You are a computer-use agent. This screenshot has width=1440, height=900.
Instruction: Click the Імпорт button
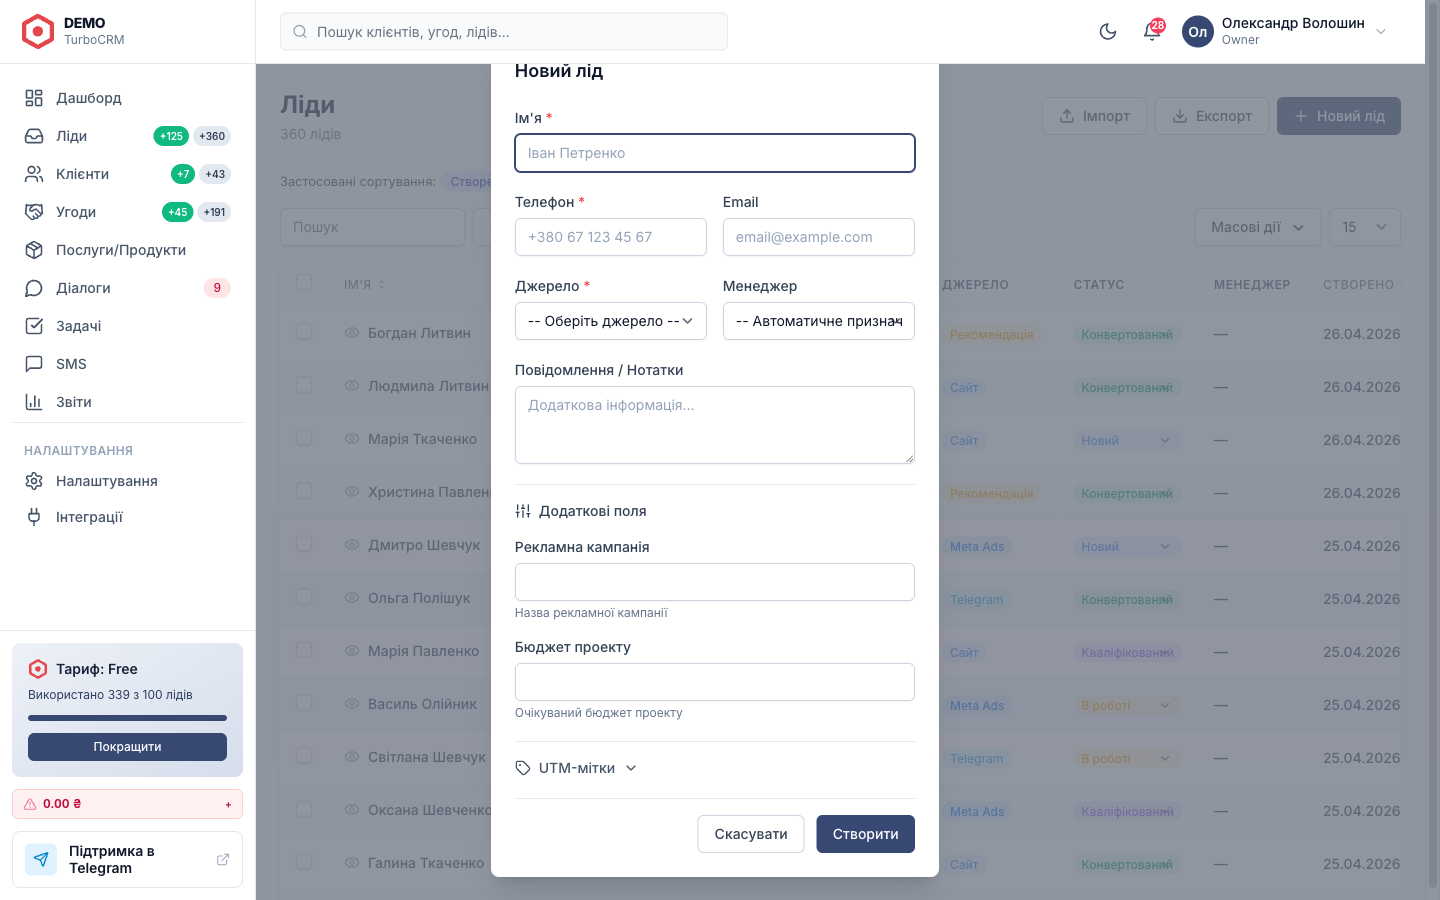click(x=1094, y=116)
